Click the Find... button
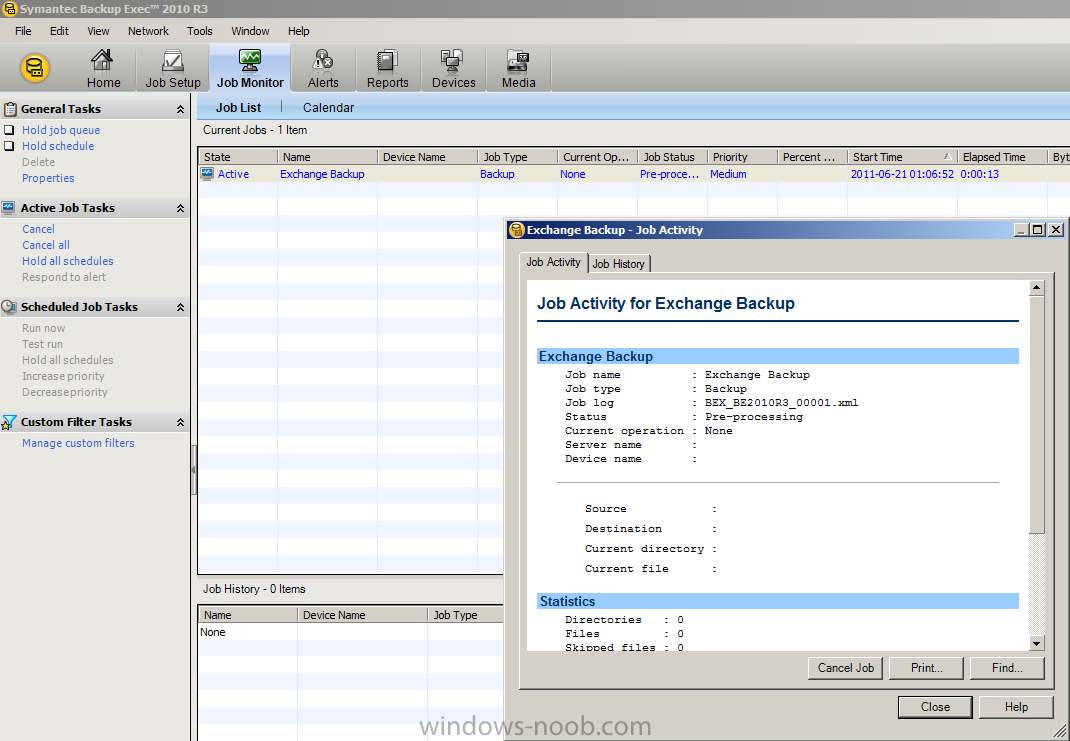This screenshot has height=741, width=1070. point(1007,668)
